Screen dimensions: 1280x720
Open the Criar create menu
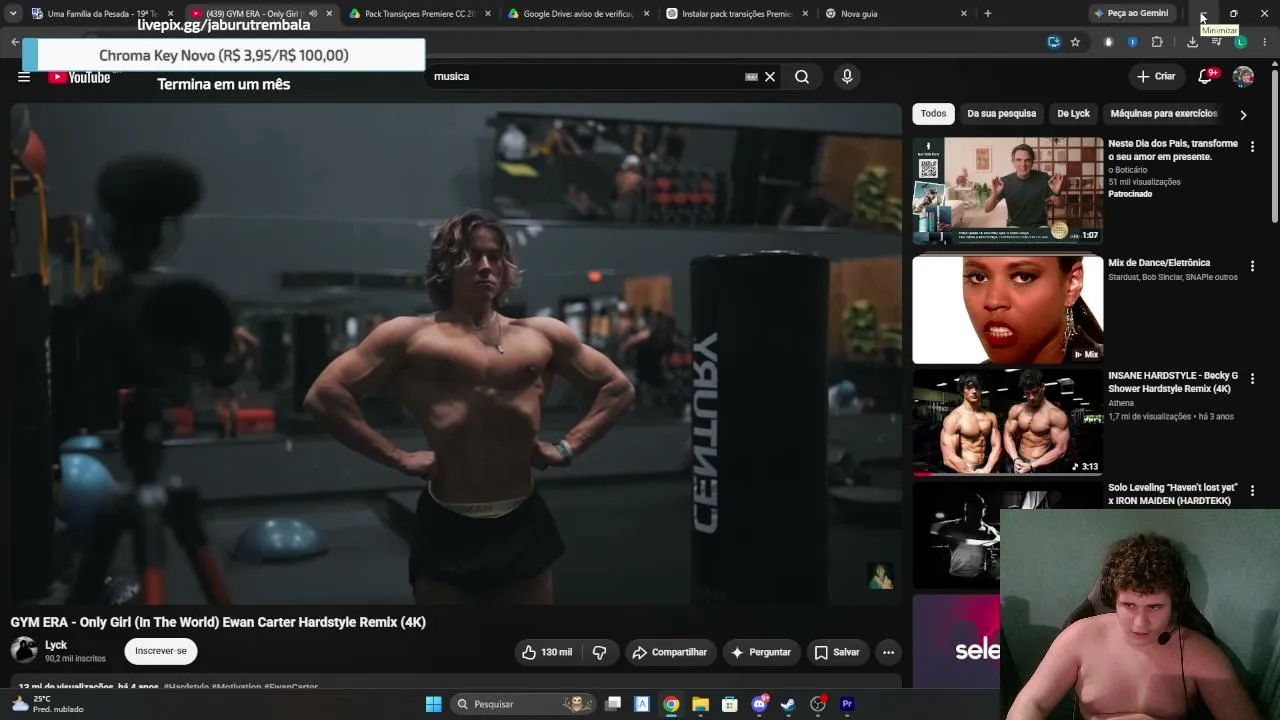click(1156, 77)
